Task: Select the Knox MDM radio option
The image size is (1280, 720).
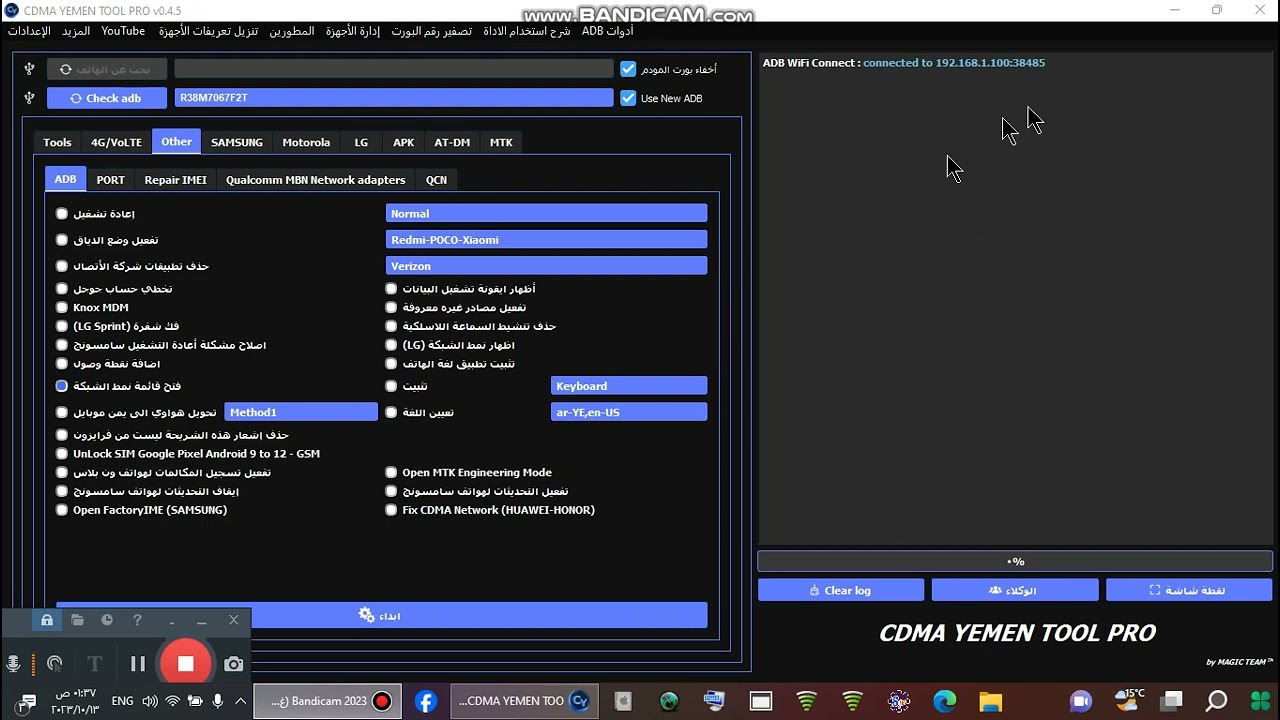Action: coord(62,308)
